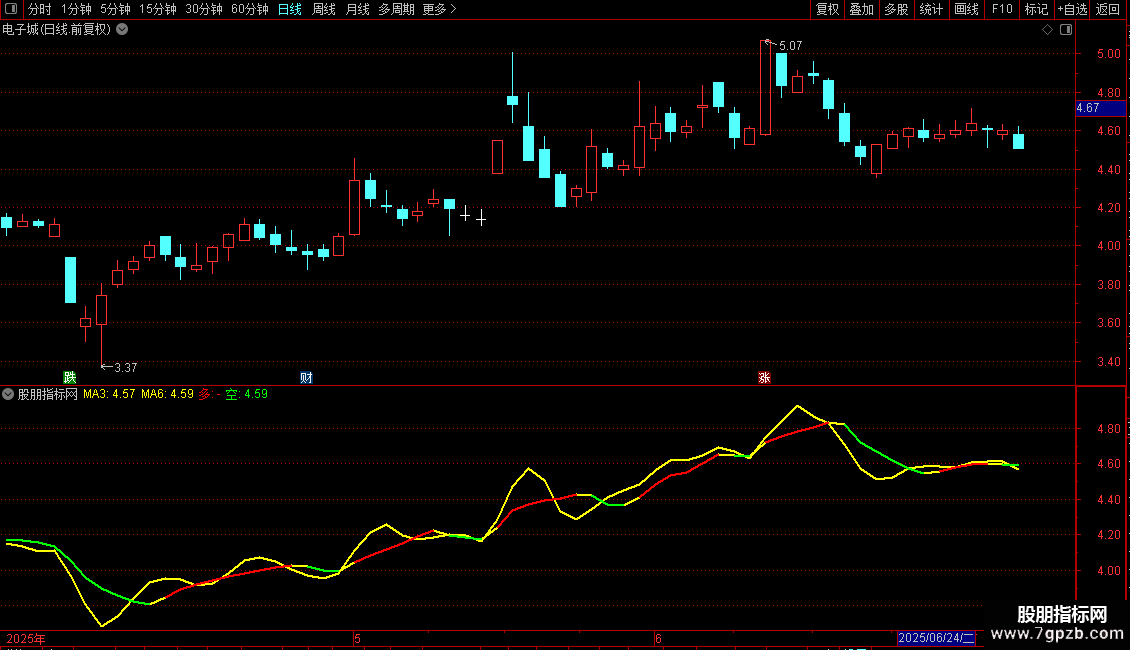This screenshot has width=1130, height=650.
Task: Open F10 company information
Action: 1002,9
